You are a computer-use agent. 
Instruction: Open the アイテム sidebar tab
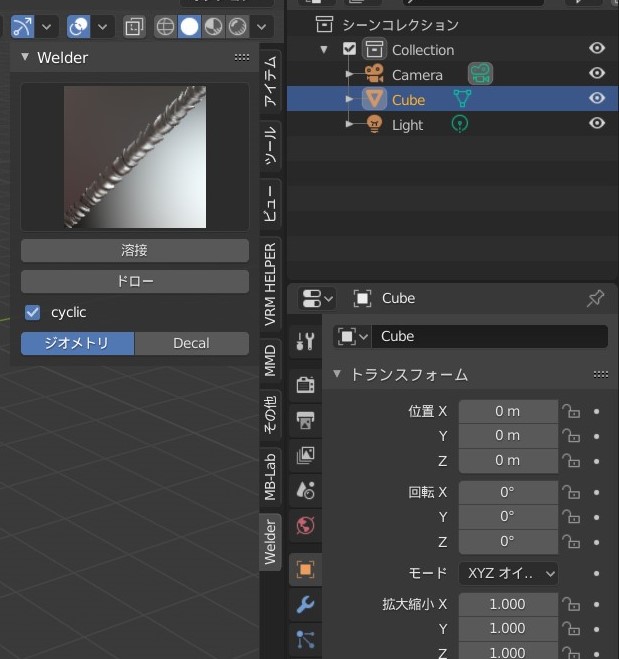pyautogui.click(x=270, y=81)
